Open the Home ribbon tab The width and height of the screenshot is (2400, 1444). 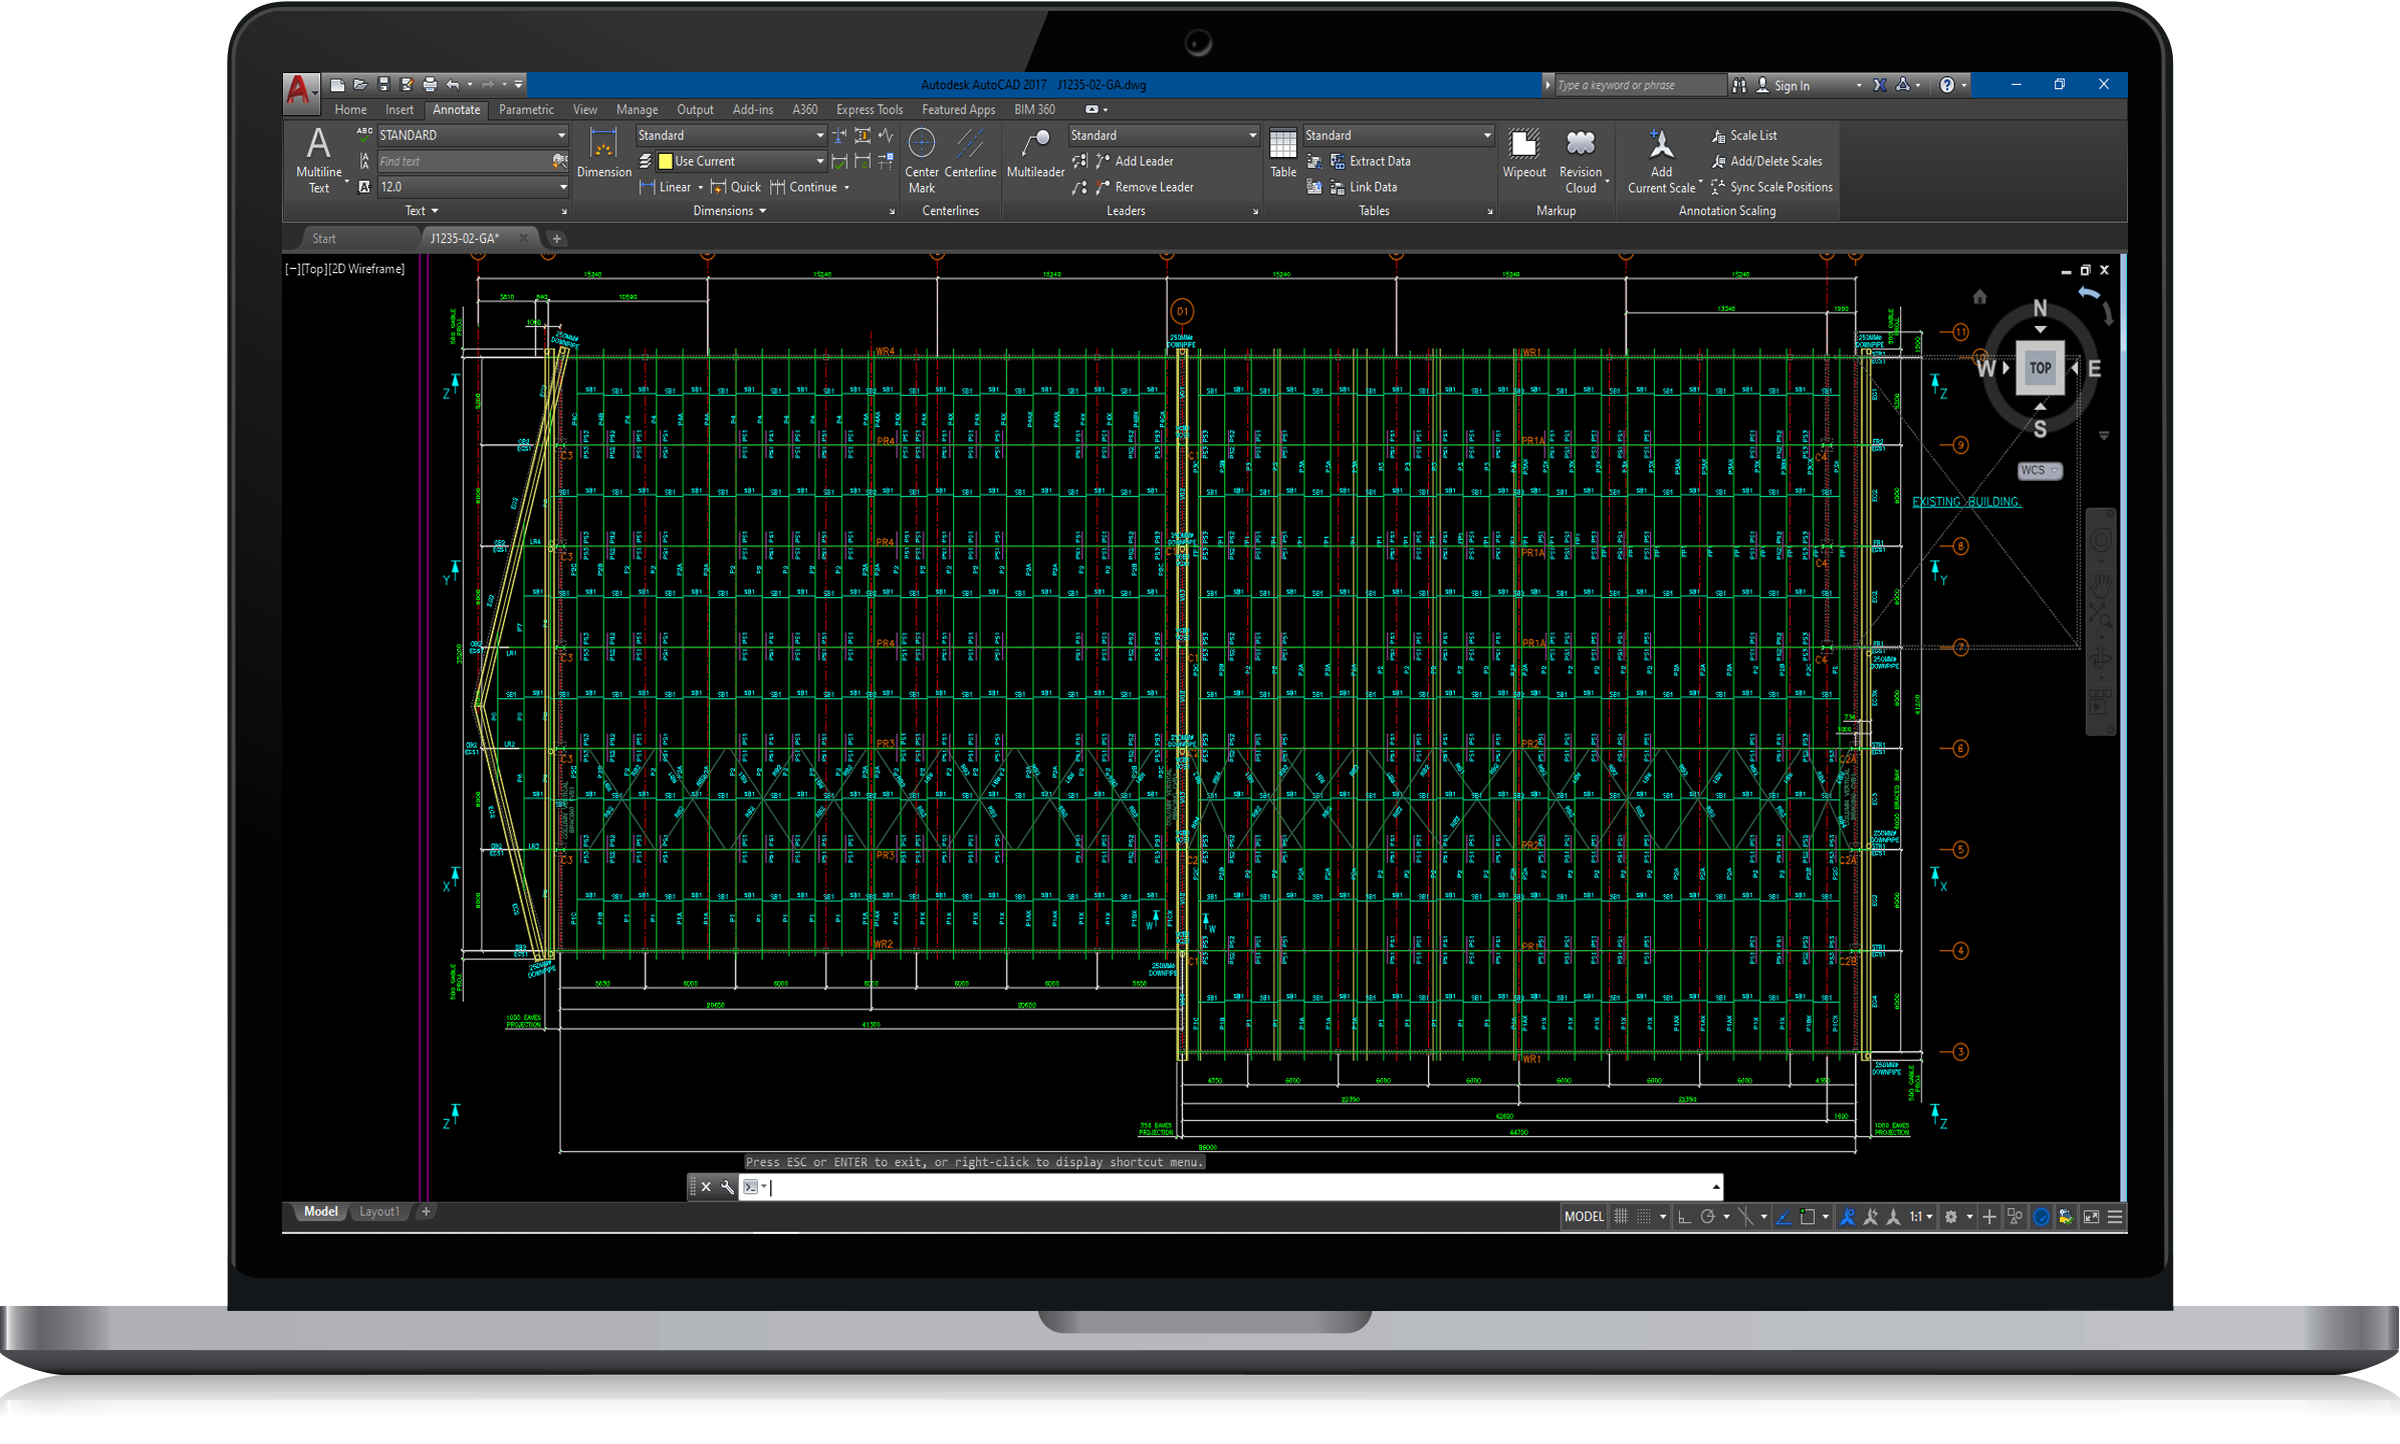350,110
